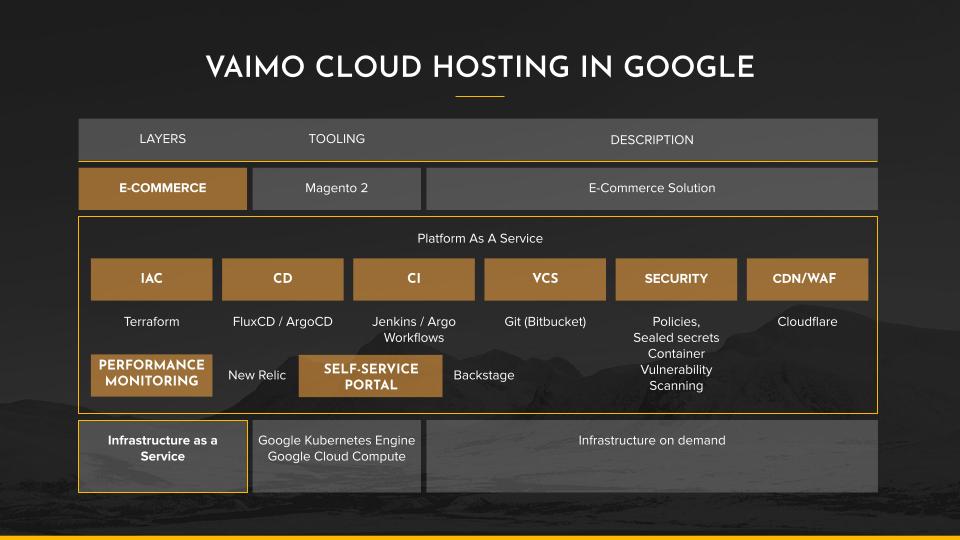Click the Cloudflare label

pyautogui.click(x=808, y=321)
